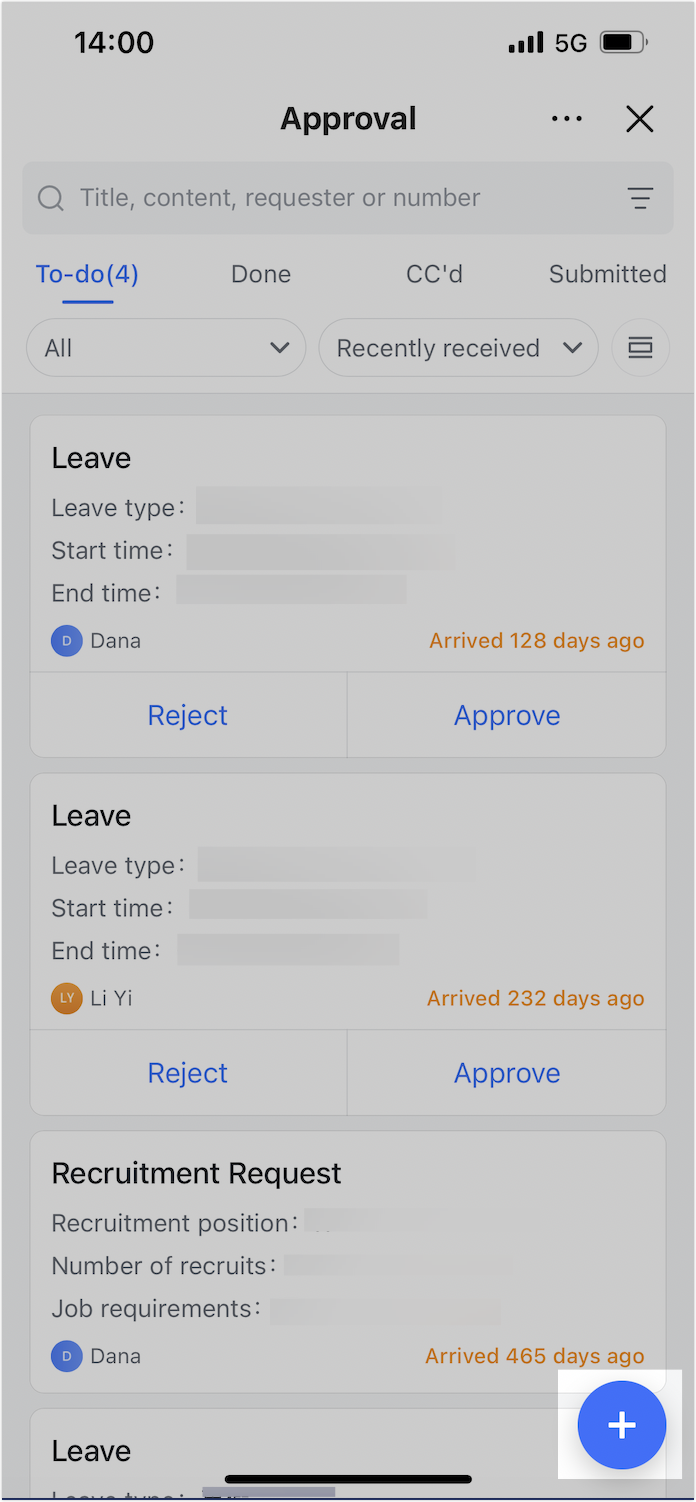Tap Dana's avatar on the Recruitment Request
This screenshot has width=696, height=1502.
(66, 1356)
